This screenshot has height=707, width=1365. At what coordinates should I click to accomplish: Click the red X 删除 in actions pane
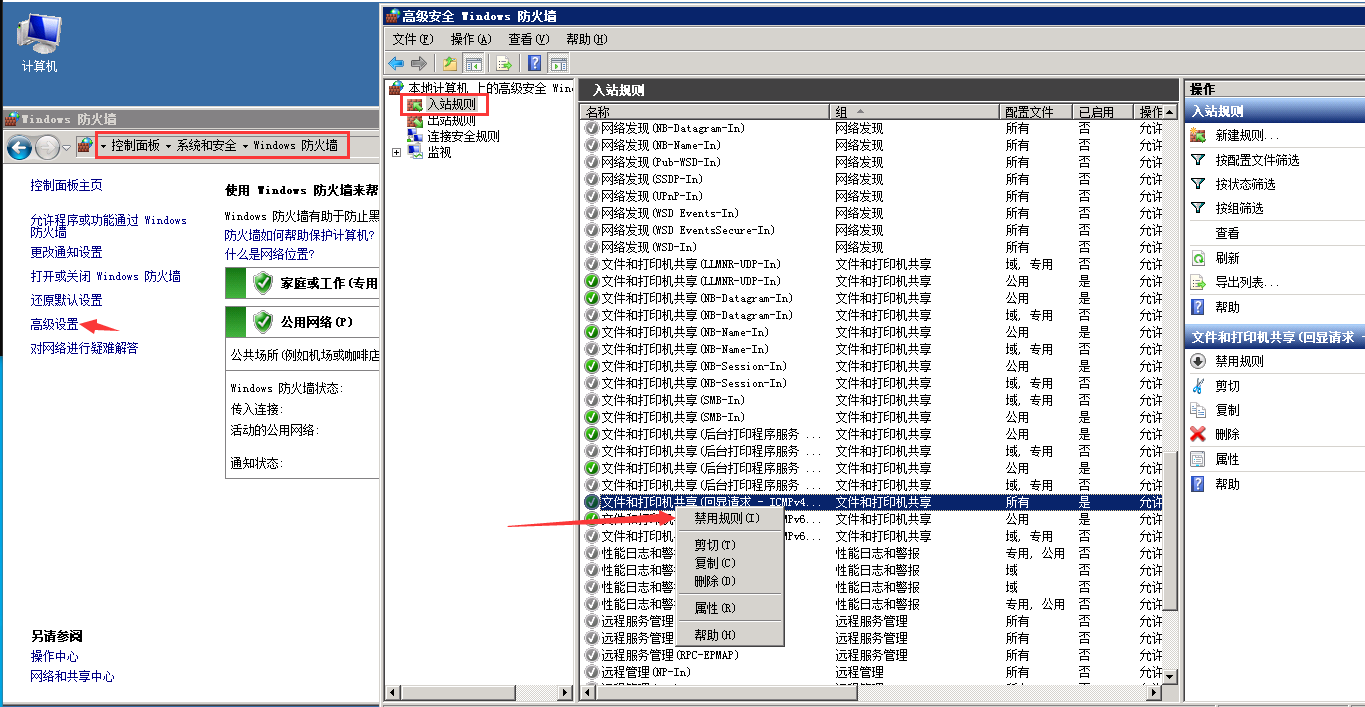[1227, 434]
